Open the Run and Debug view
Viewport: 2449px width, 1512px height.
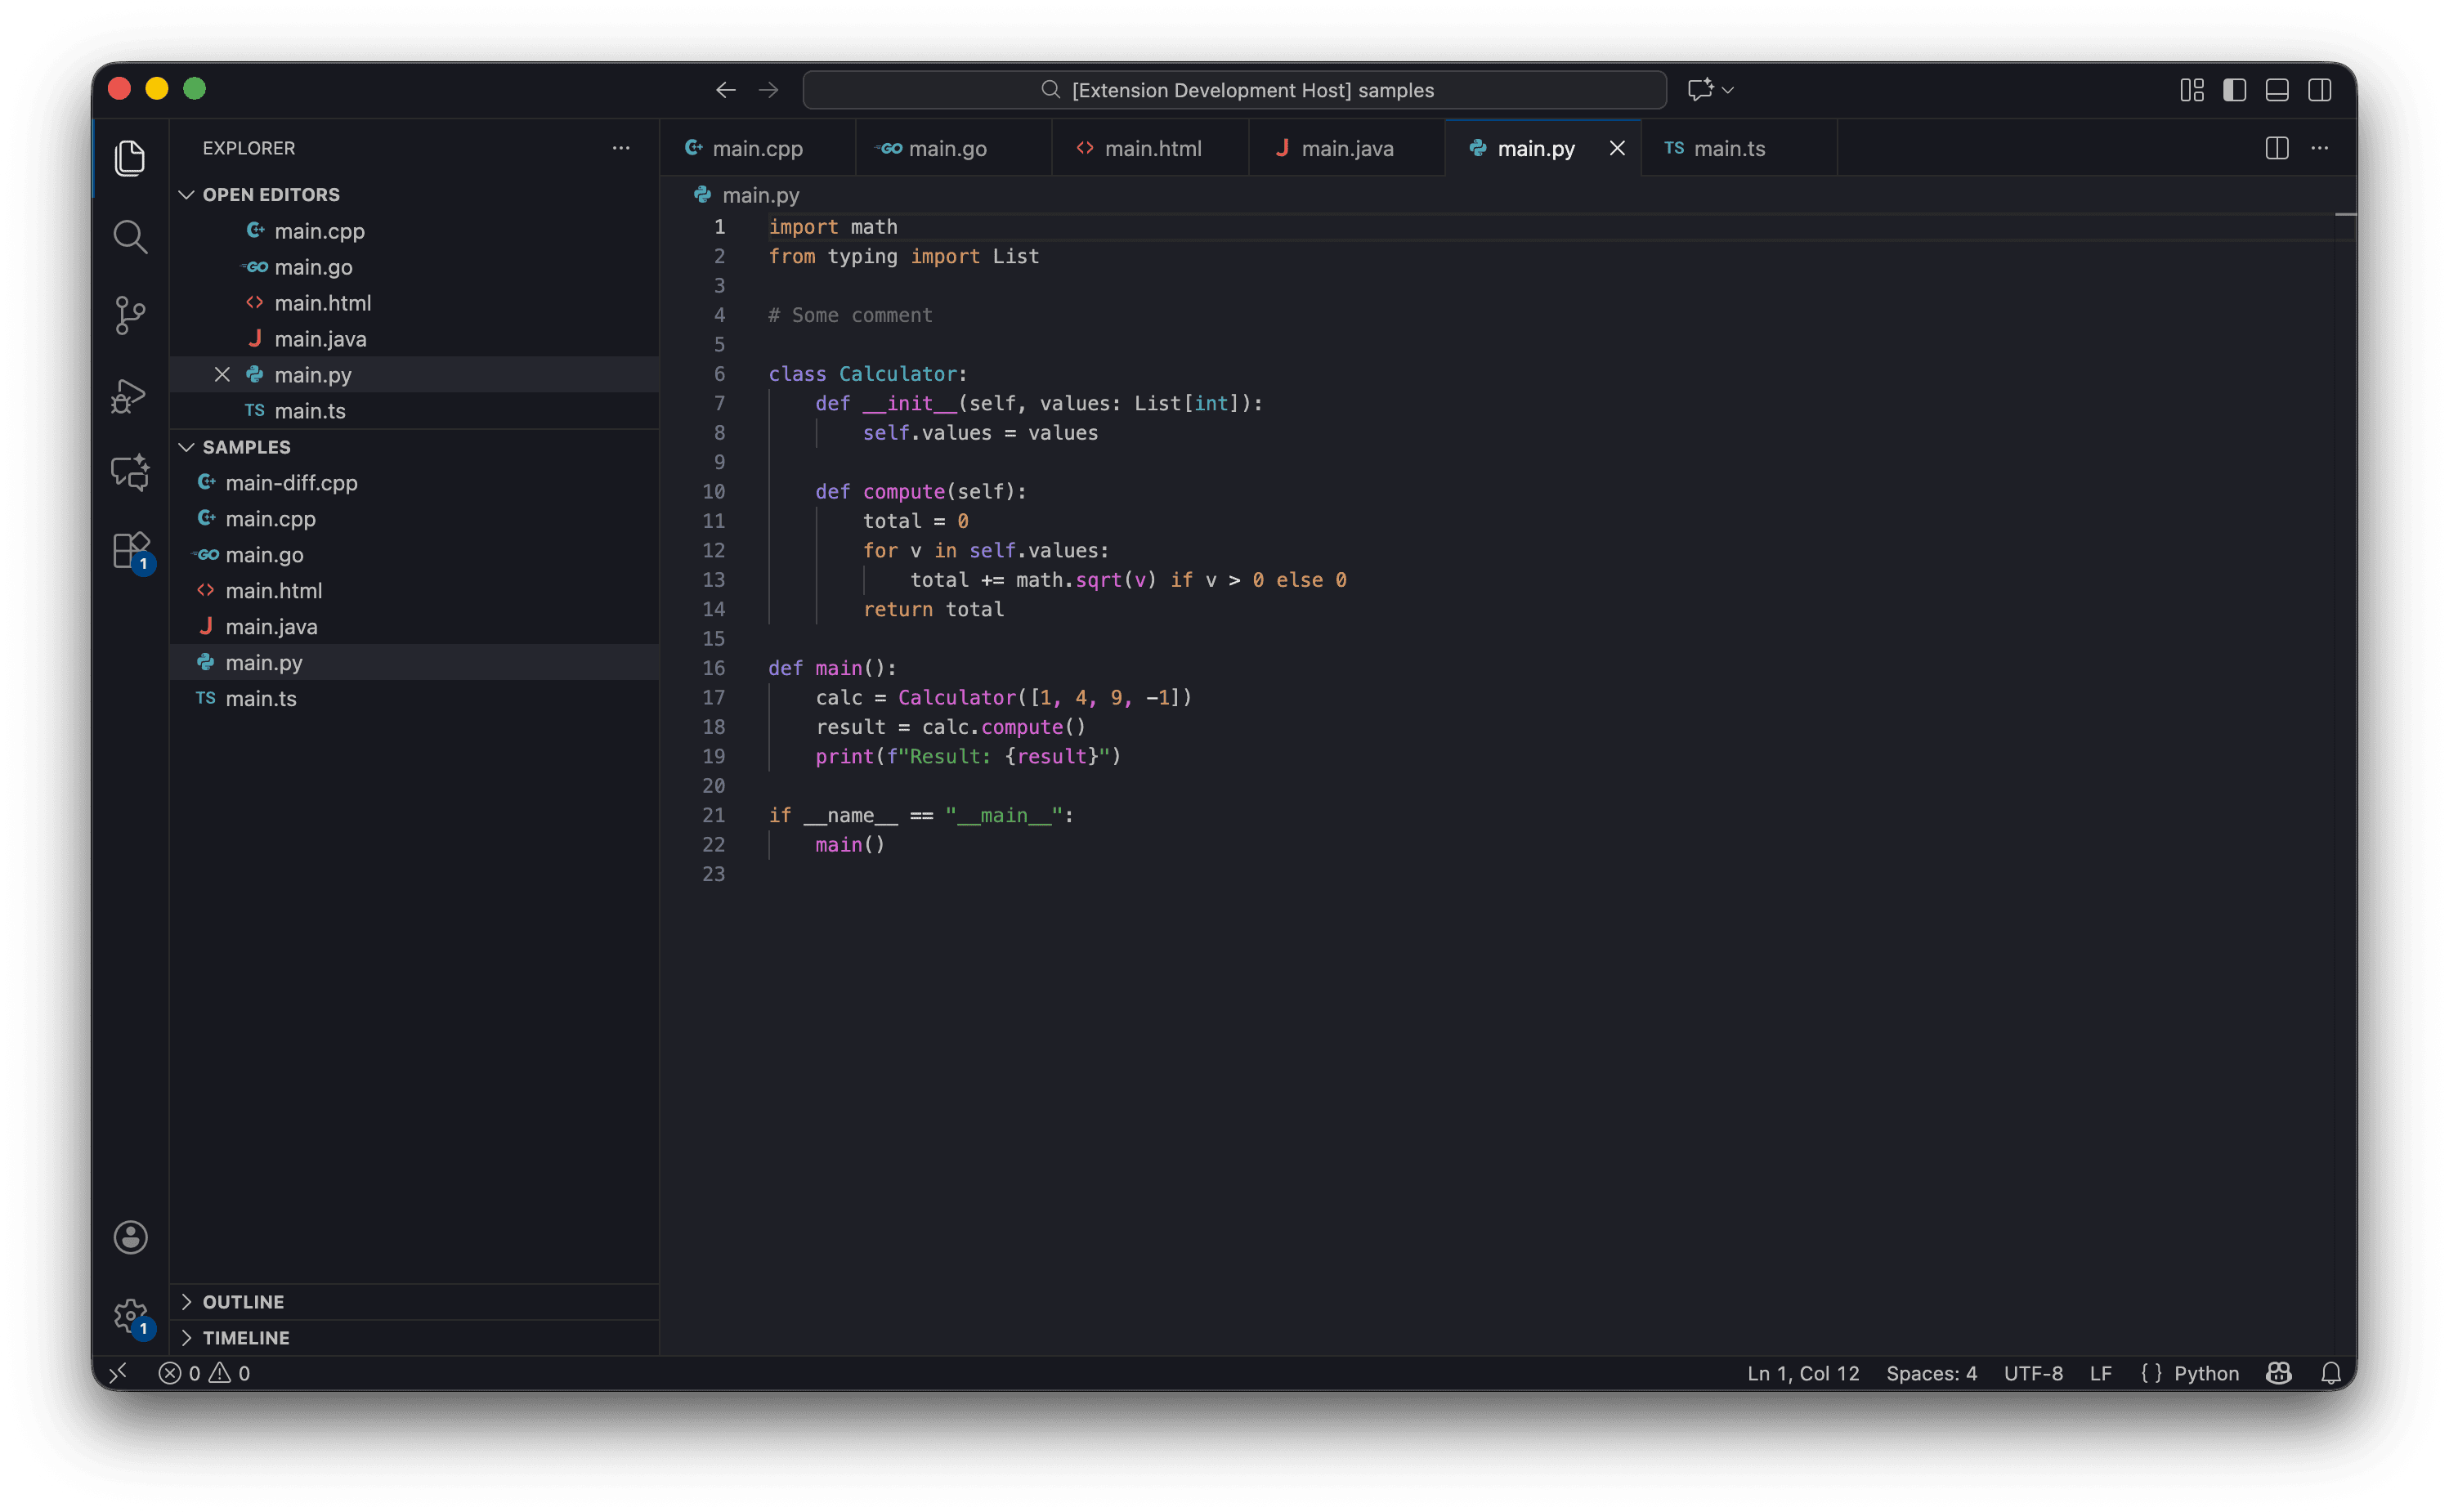pyautogui.click(x=130, y=396)
